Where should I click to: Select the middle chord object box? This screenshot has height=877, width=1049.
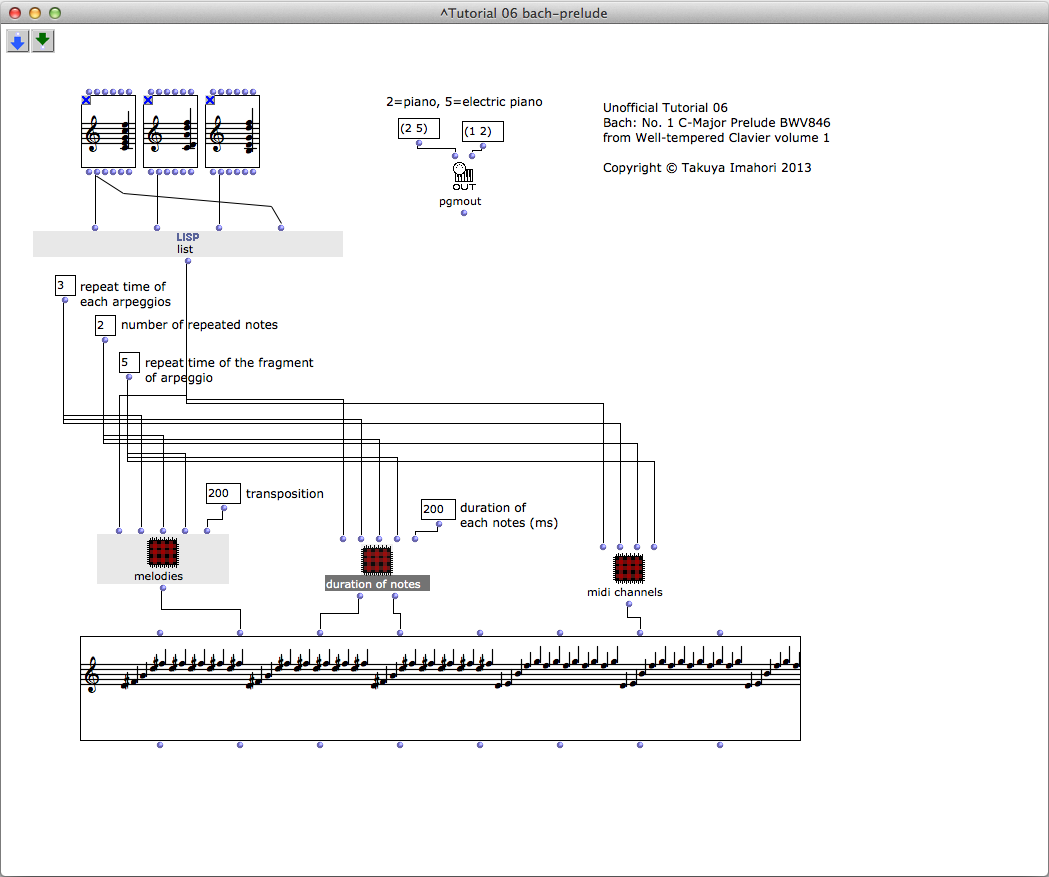[x=170, y=132]
